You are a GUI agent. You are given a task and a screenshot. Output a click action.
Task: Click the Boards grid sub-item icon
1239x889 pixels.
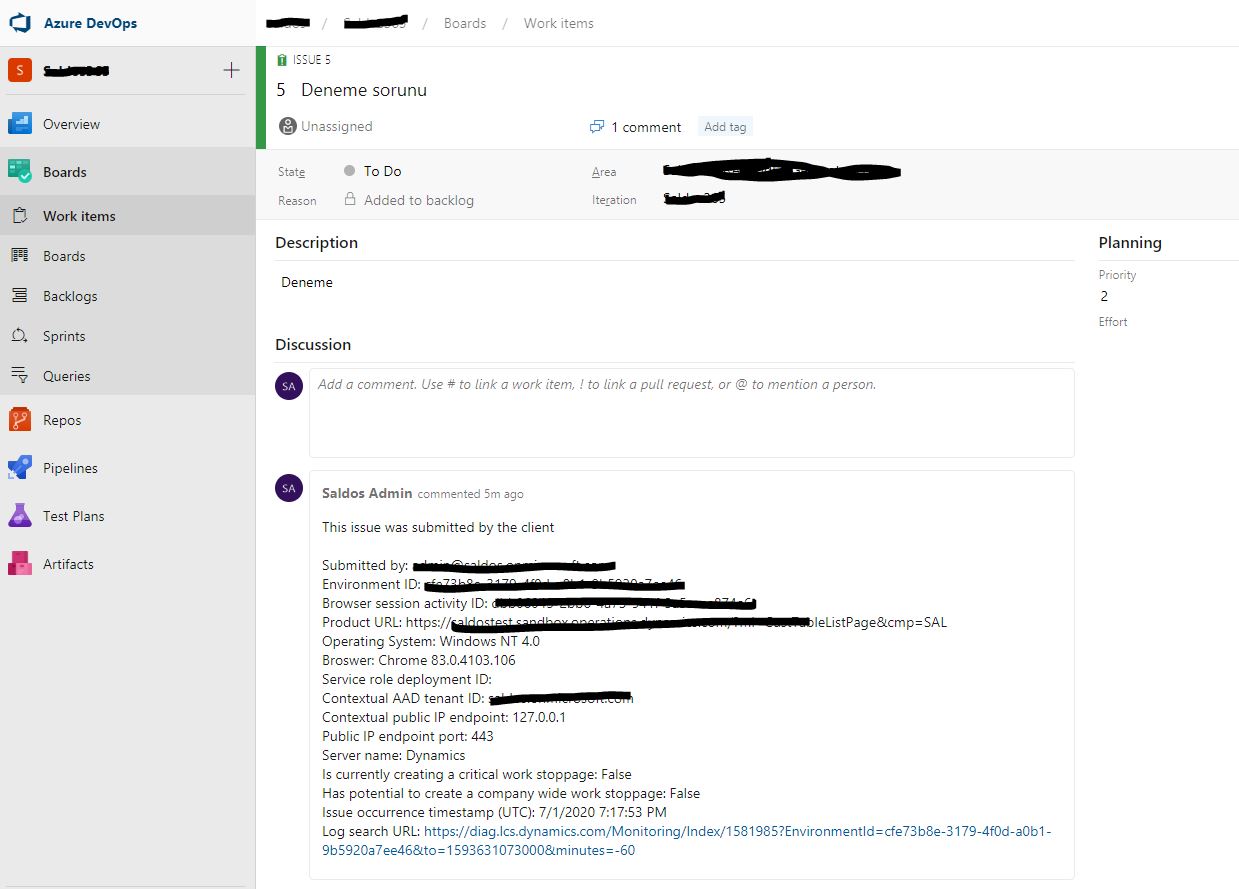click(20, 256)
